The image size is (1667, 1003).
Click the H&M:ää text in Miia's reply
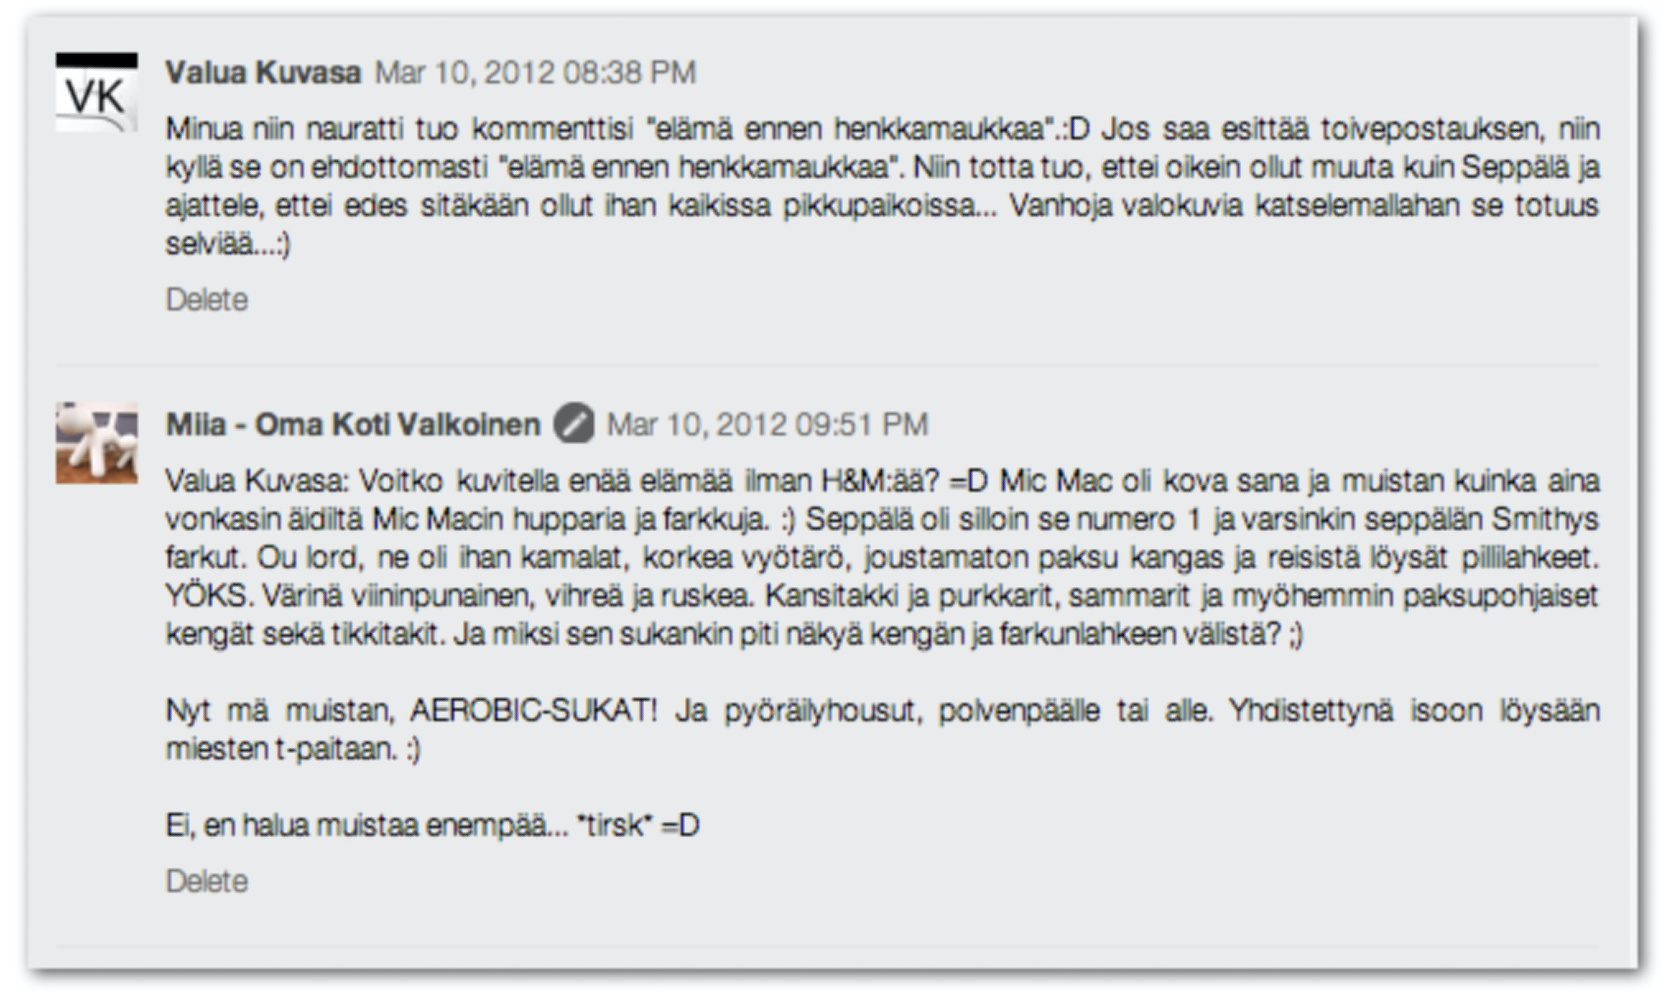[880, 482]
